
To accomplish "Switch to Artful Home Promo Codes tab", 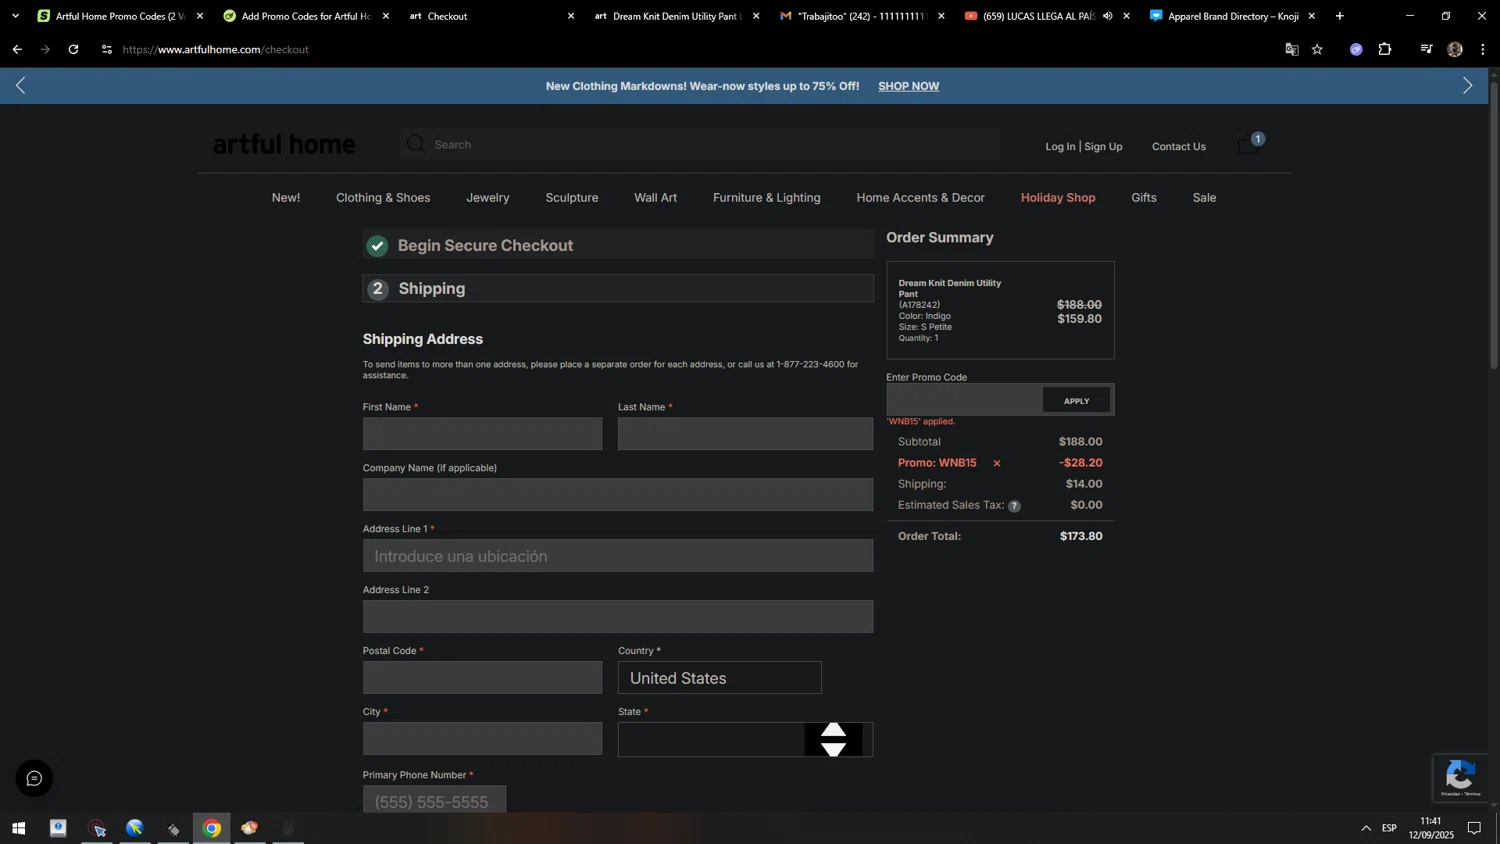I will click(x=120, y=16).
